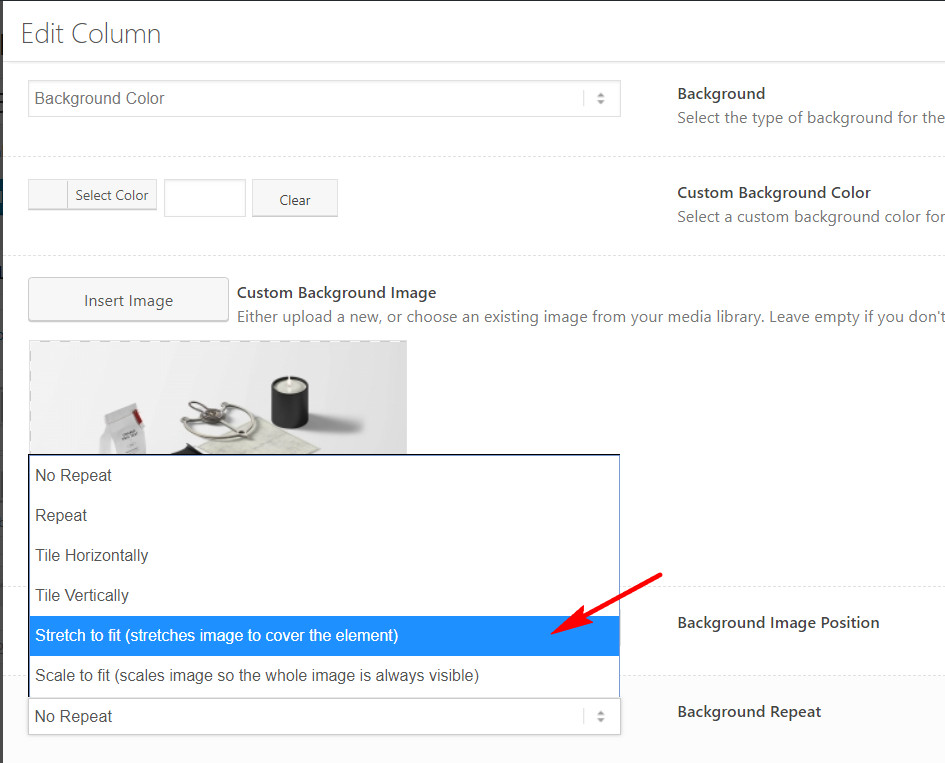Select Tile Horizontally option
The image size is (945, 763).
[324, 556]
